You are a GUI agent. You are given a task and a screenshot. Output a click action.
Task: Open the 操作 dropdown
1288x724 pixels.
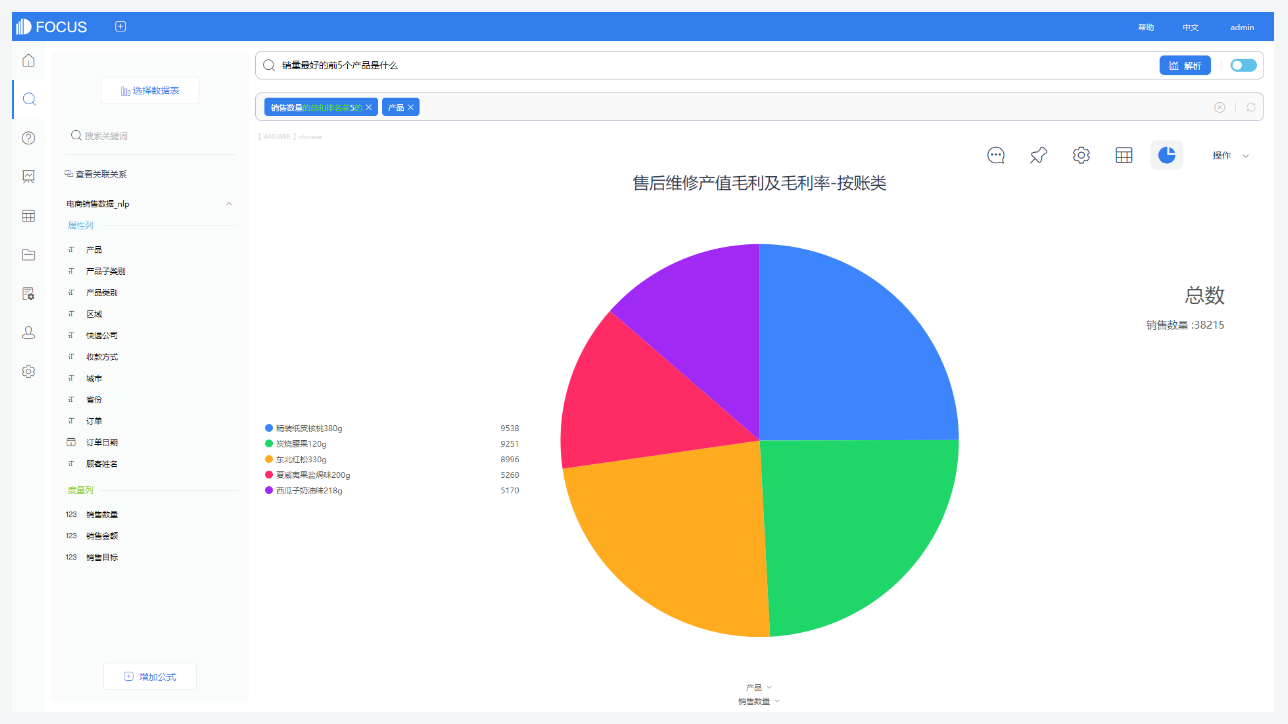(x=1230, y=156)
